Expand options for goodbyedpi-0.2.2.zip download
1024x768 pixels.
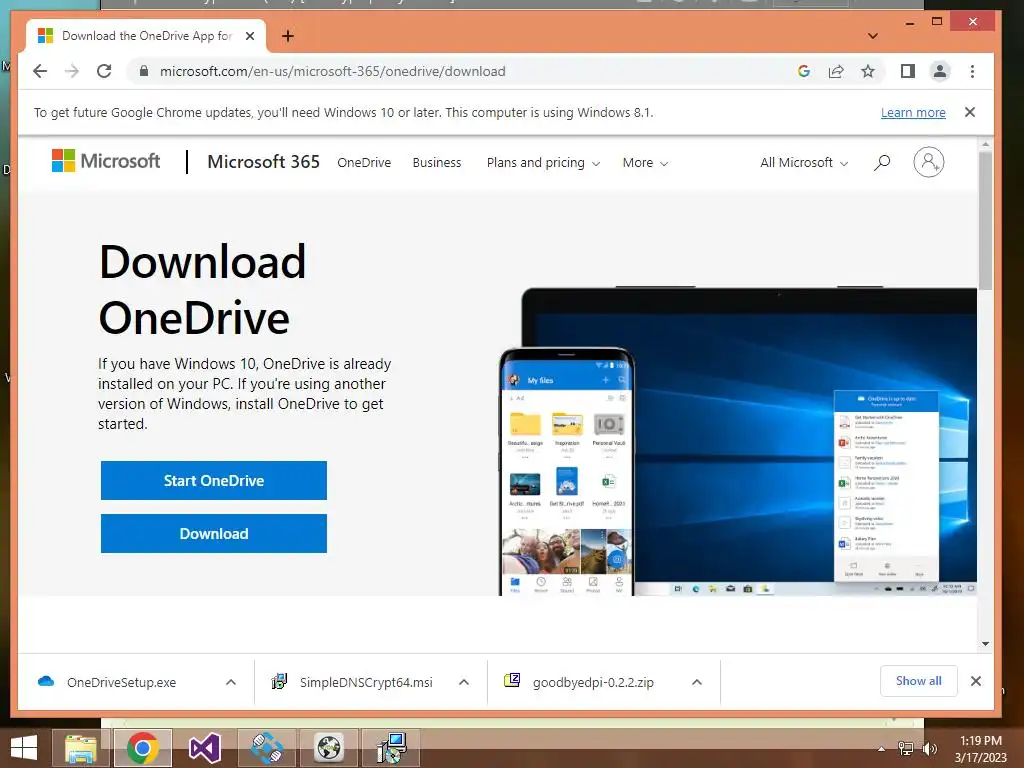click(697, 682)
